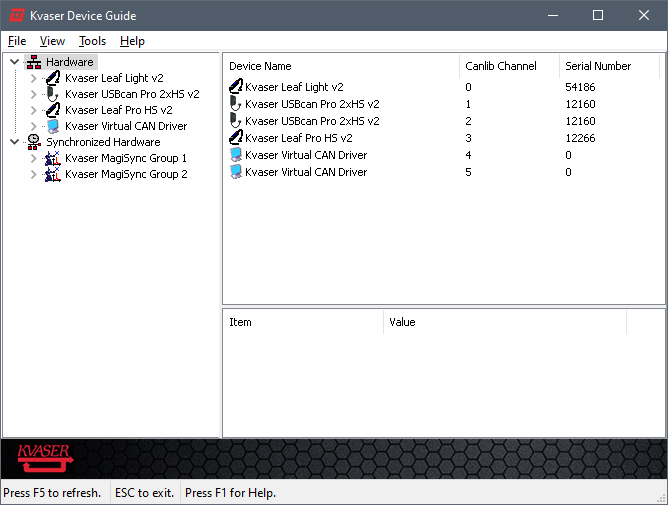Click the Leaf Light v2 icon in device list
The width and height of the screenshot is (668, 505).
pos(236,87)
